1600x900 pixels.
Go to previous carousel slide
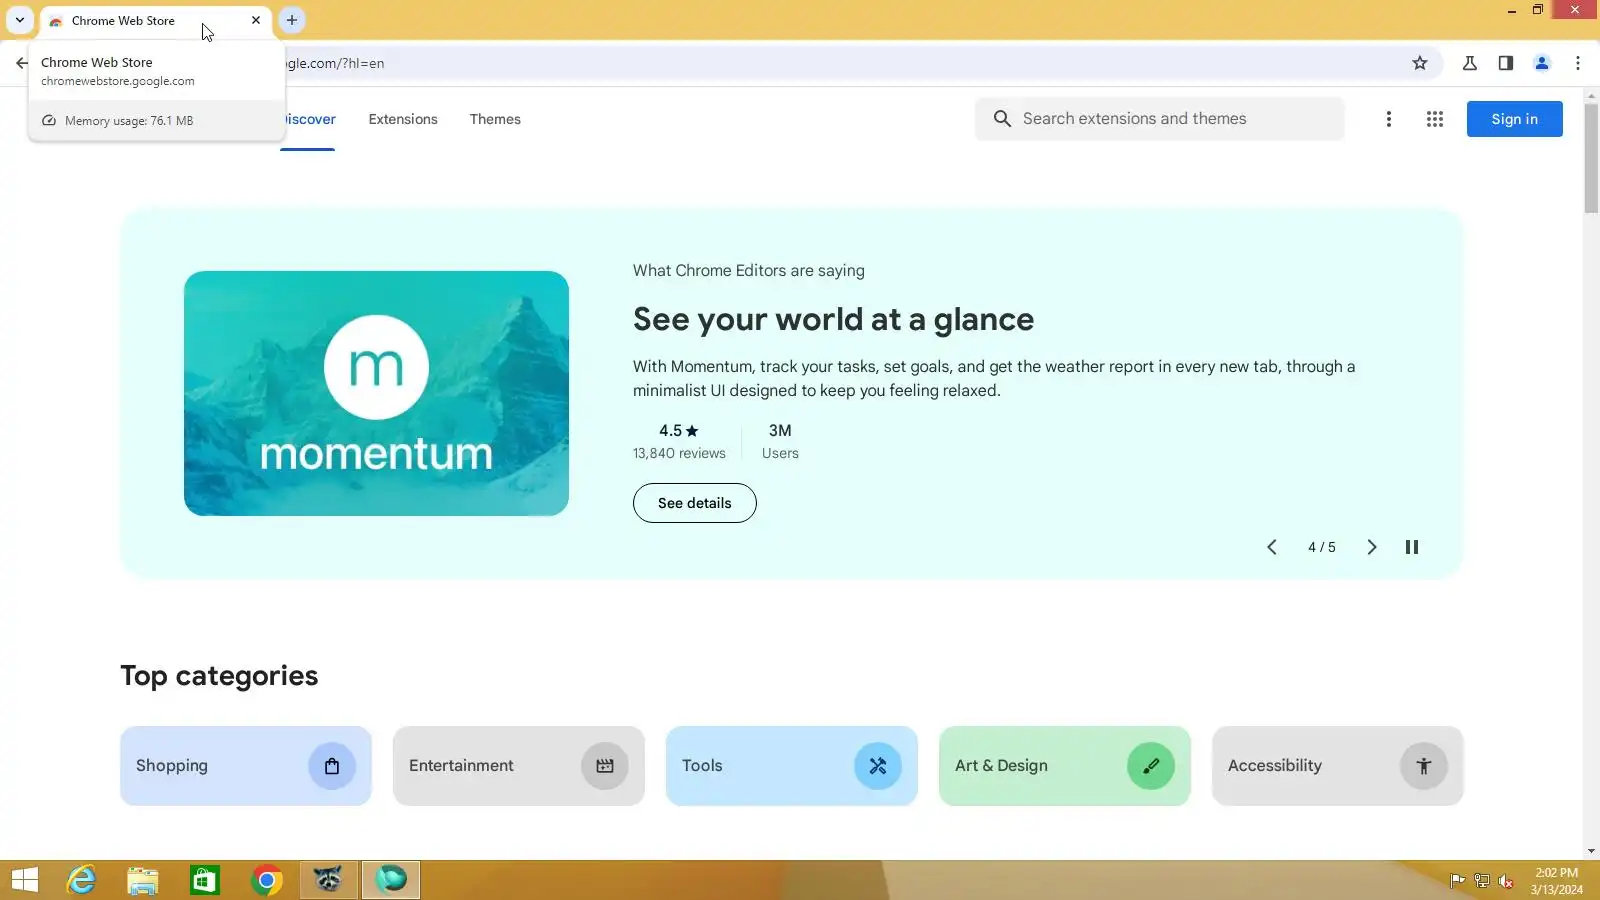(x=1272, y=547)
